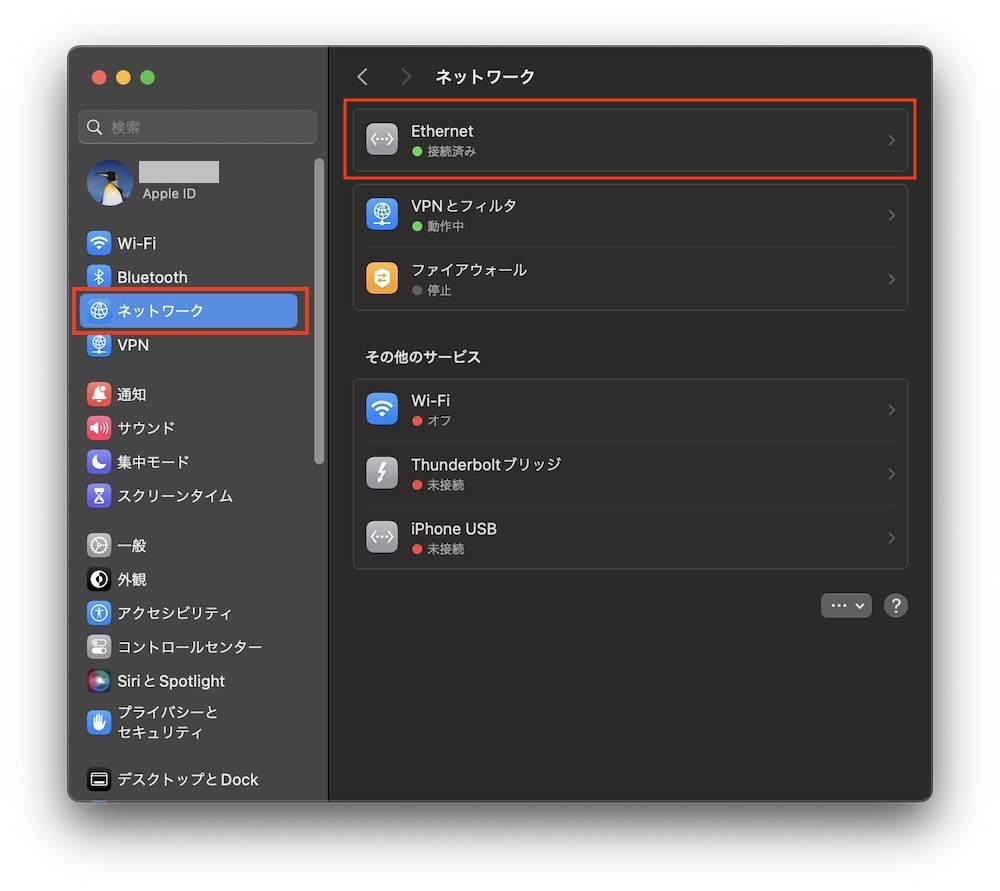Select ネットワーク in the sidebar
Screen dimensions: 1000x891
(x=188, y=311)
